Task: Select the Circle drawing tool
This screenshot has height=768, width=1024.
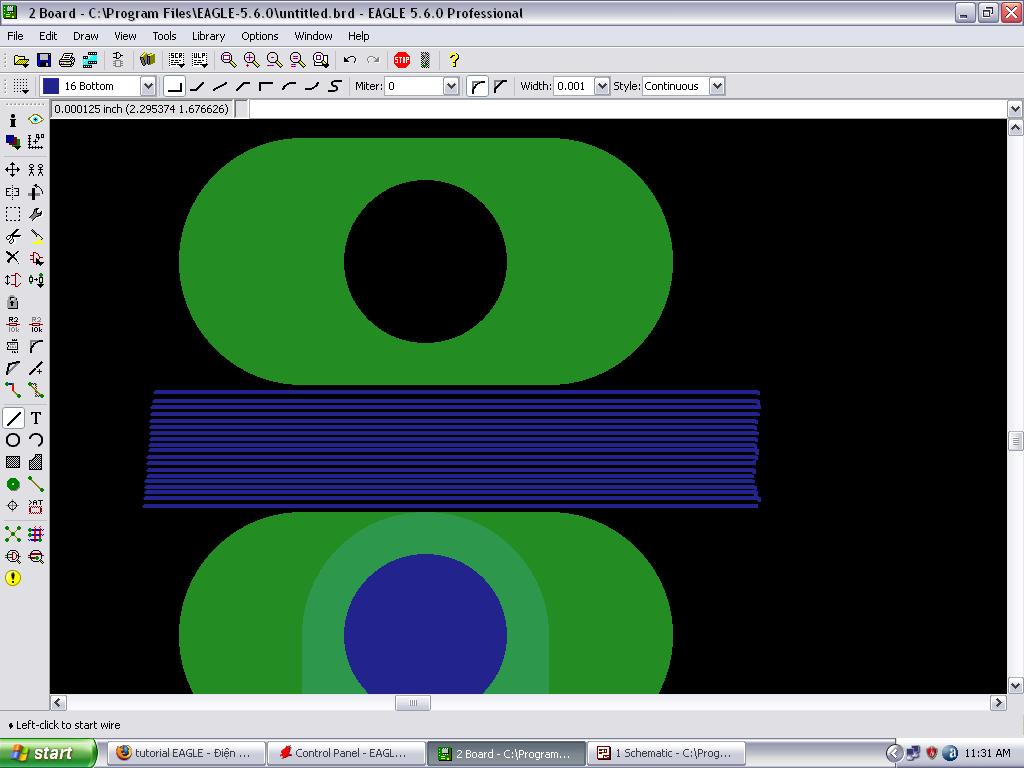Action: [x=13, y=440]
